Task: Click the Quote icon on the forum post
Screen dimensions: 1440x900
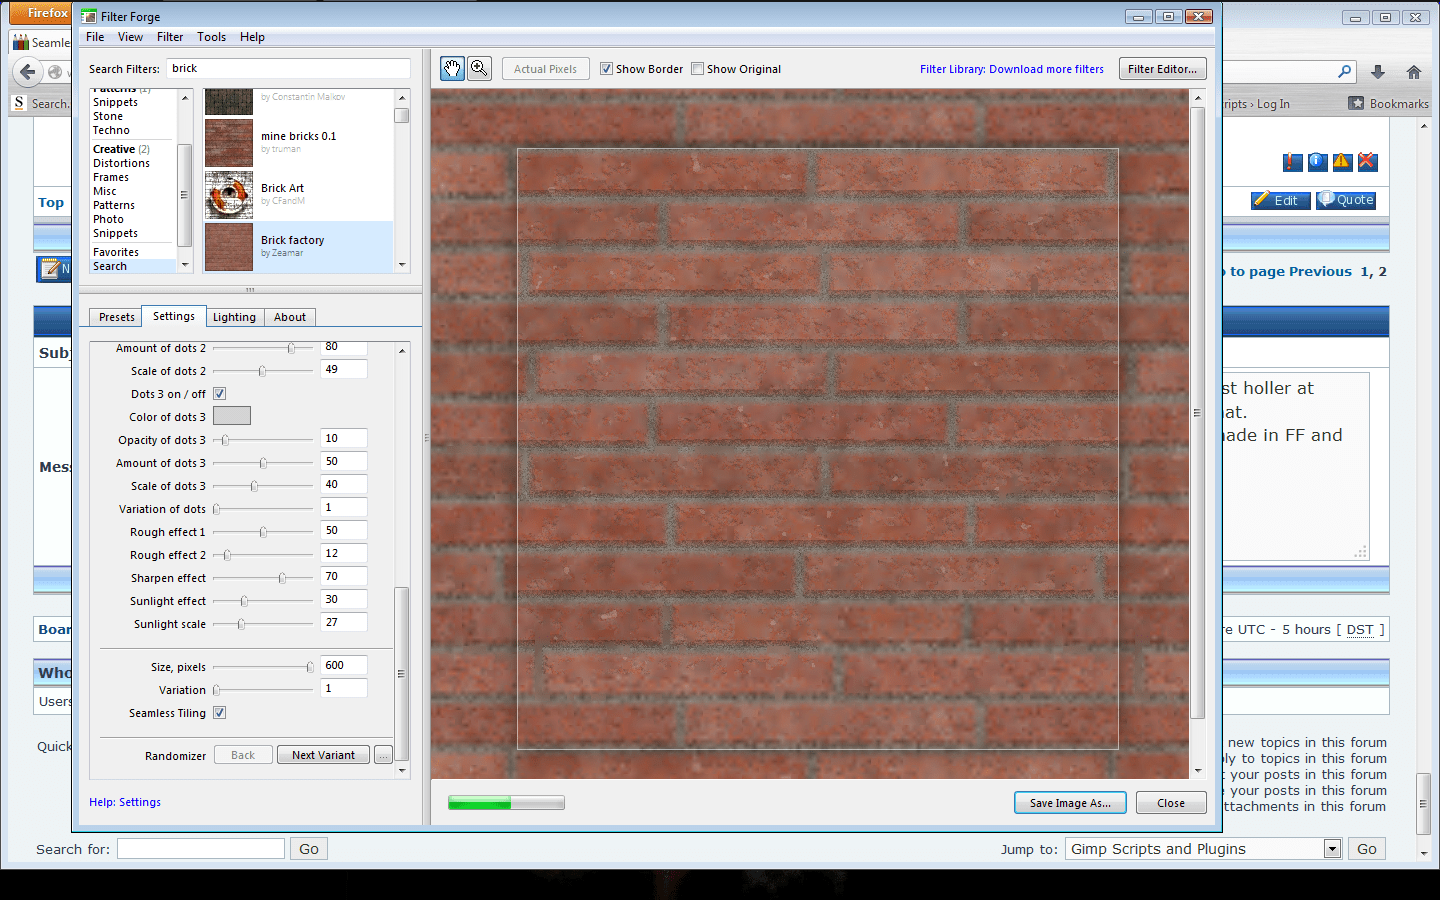Action: click(x=1345, y=200)
